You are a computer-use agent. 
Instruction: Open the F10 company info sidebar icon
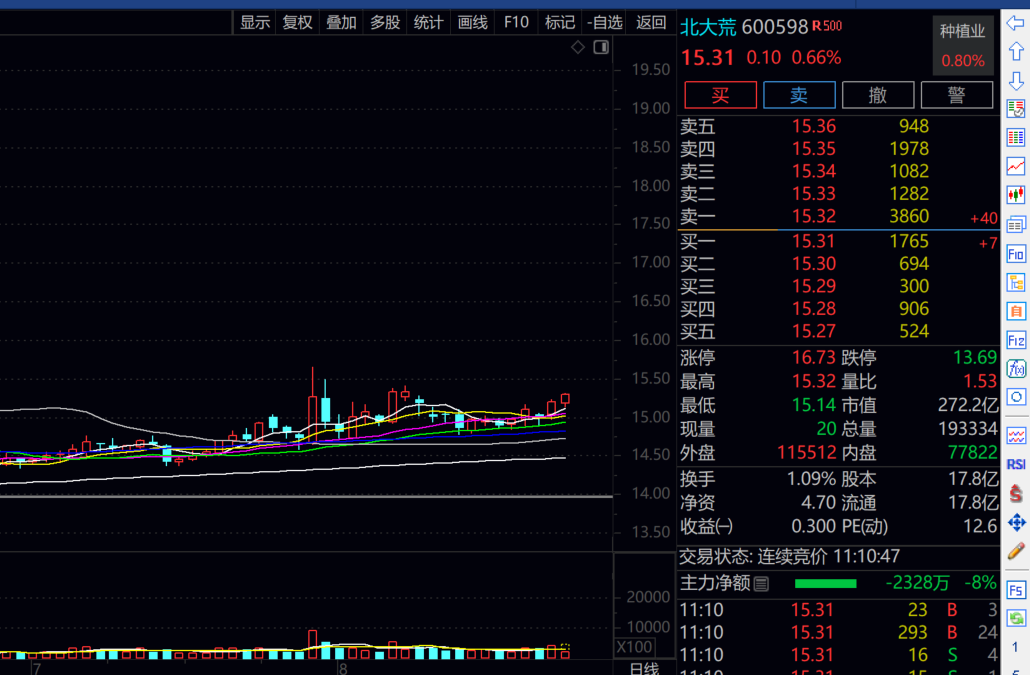pos(1016,254)
